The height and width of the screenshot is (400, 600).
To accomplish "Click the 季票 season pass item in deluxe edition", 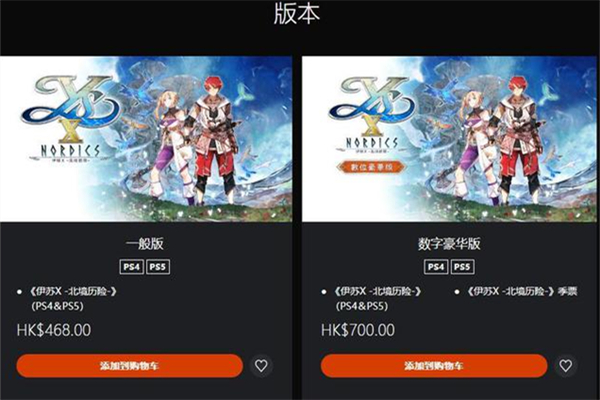I will 522,292.
